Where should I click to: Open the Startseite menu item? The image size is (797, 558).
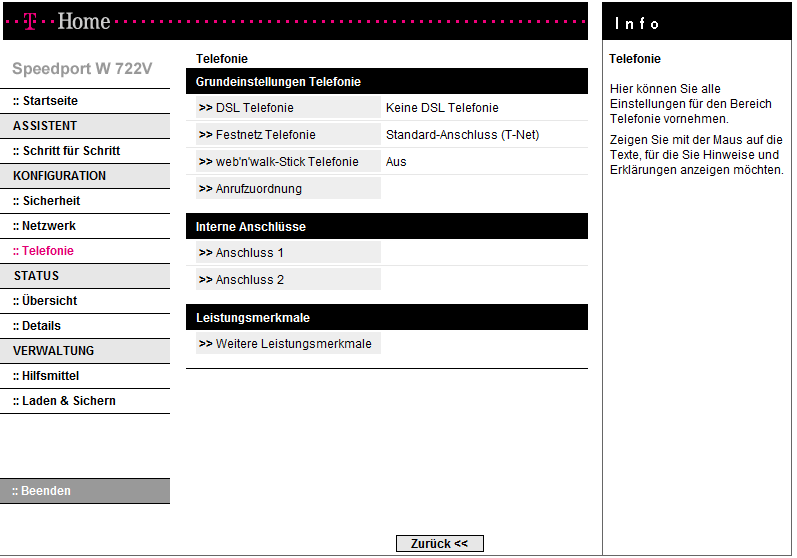[45, 101]
